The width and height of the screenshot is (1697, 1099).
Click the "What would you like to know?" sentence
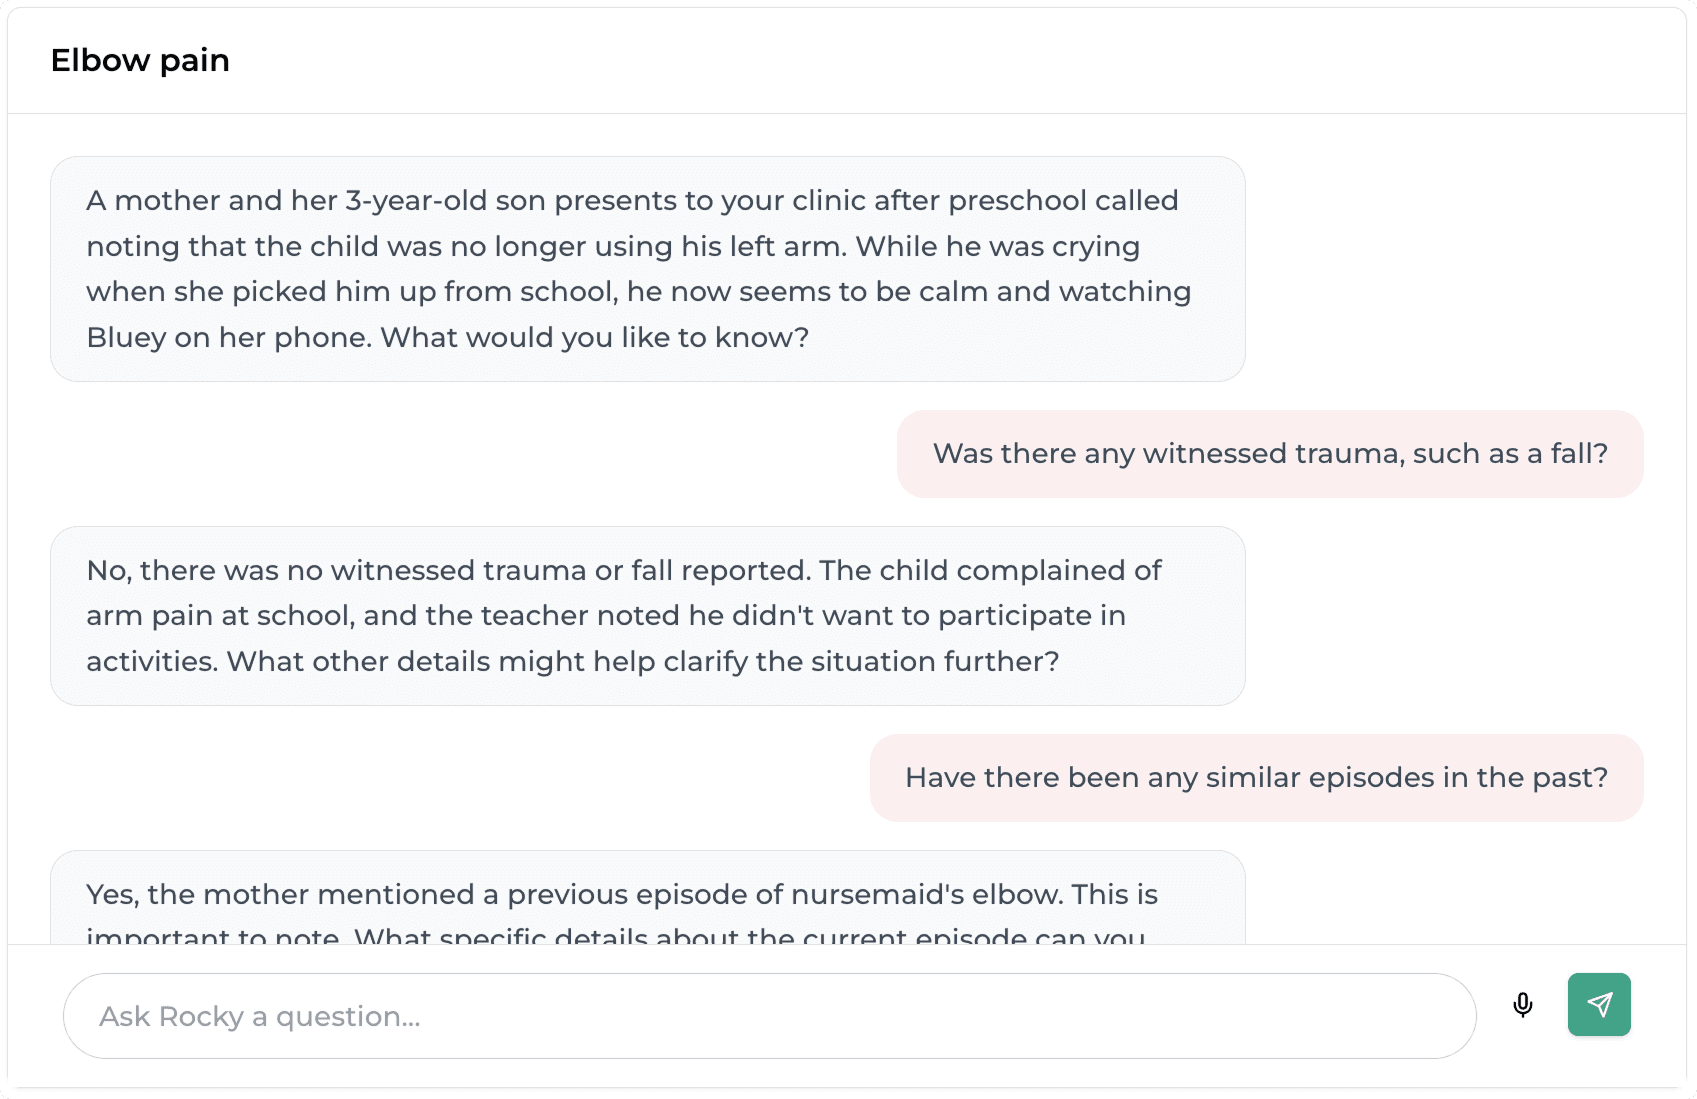click(x=595, y=338)
